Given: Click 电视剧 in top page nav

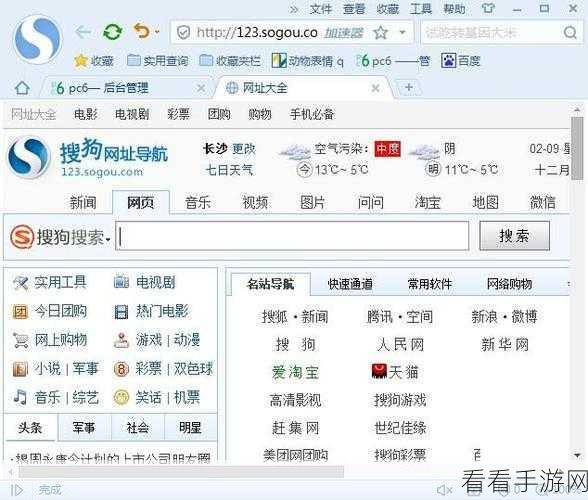Looking at the screenshot, I should pos(132,114).
